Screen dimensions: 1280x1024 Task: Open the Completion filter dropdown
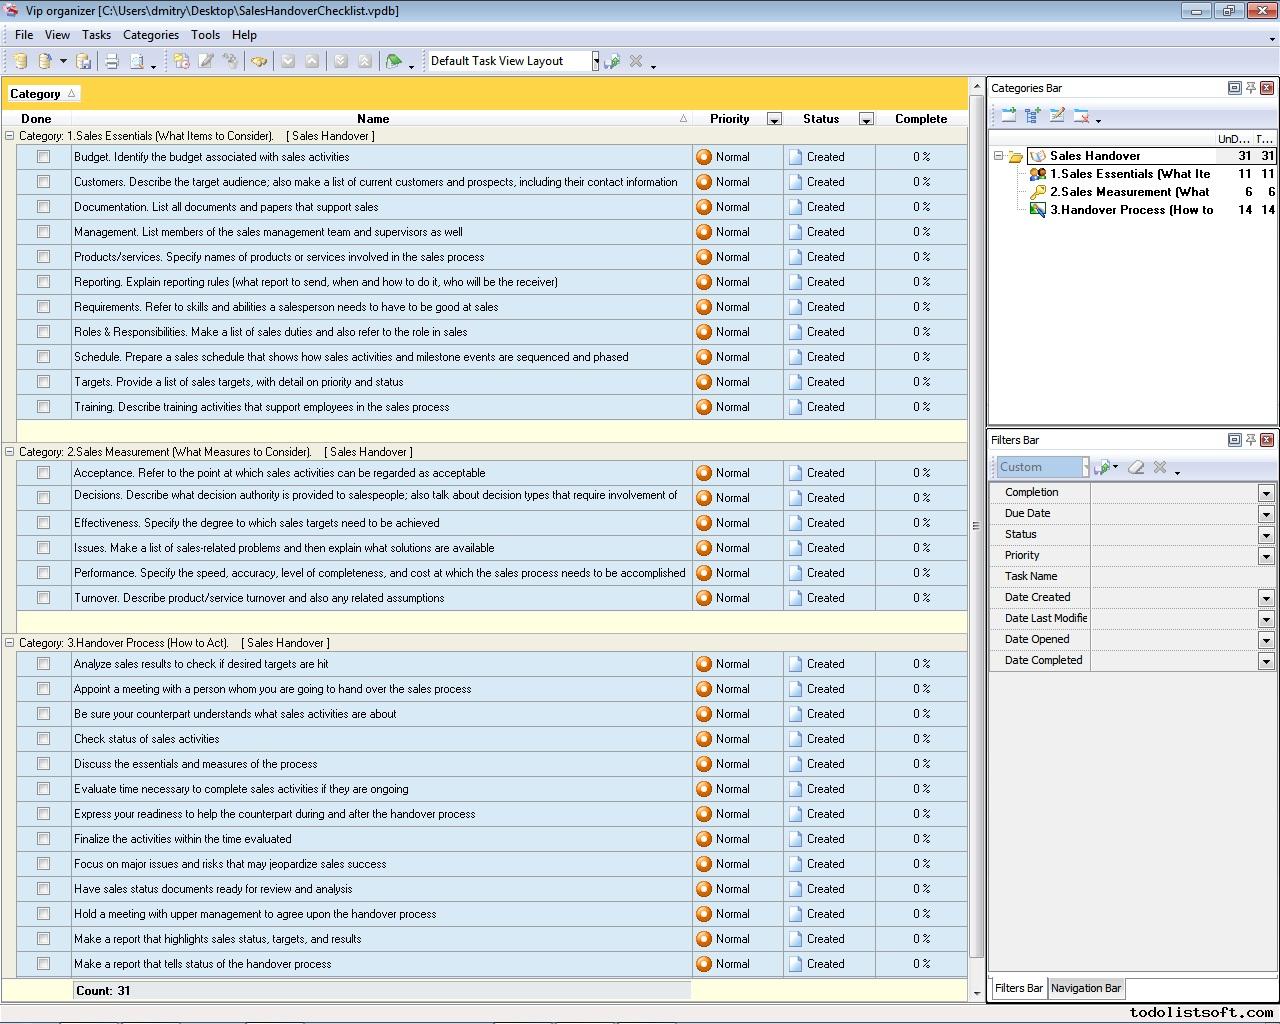click(1266, 493)
